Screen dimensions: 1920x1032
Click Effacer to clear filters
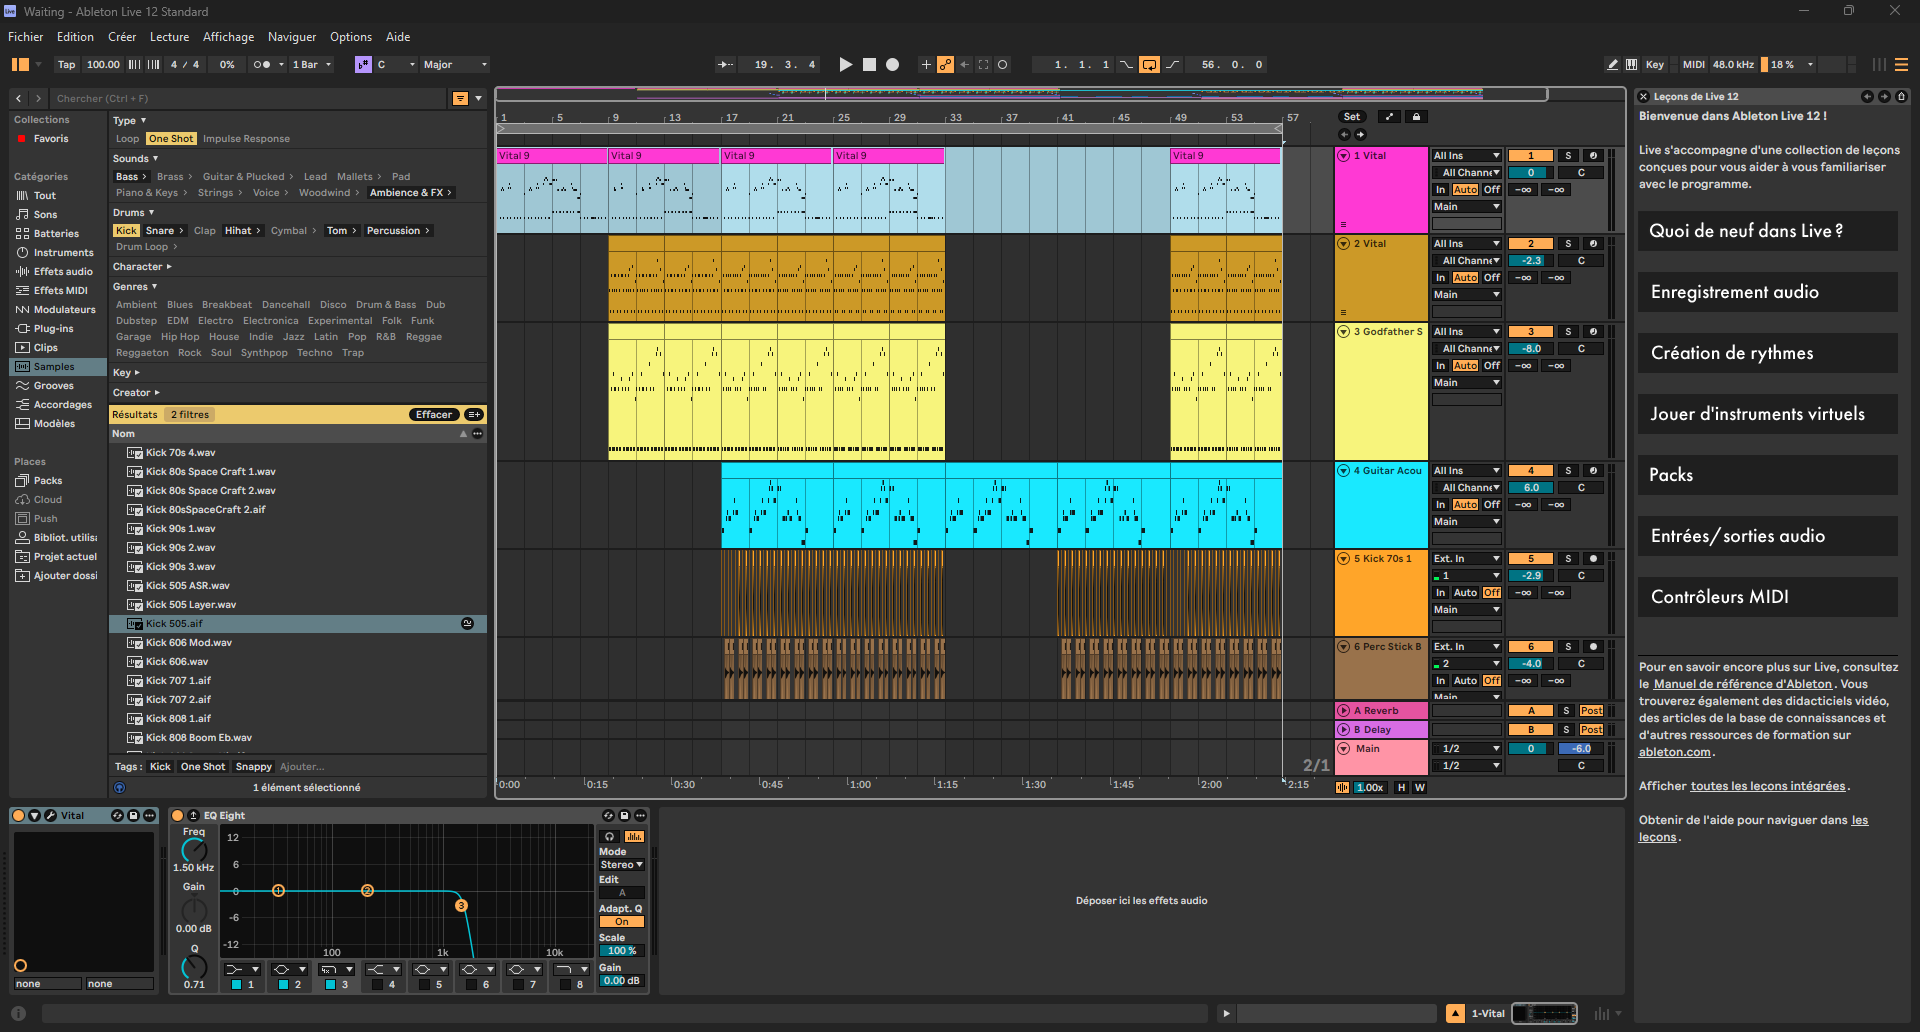click(x=434, y=415)
